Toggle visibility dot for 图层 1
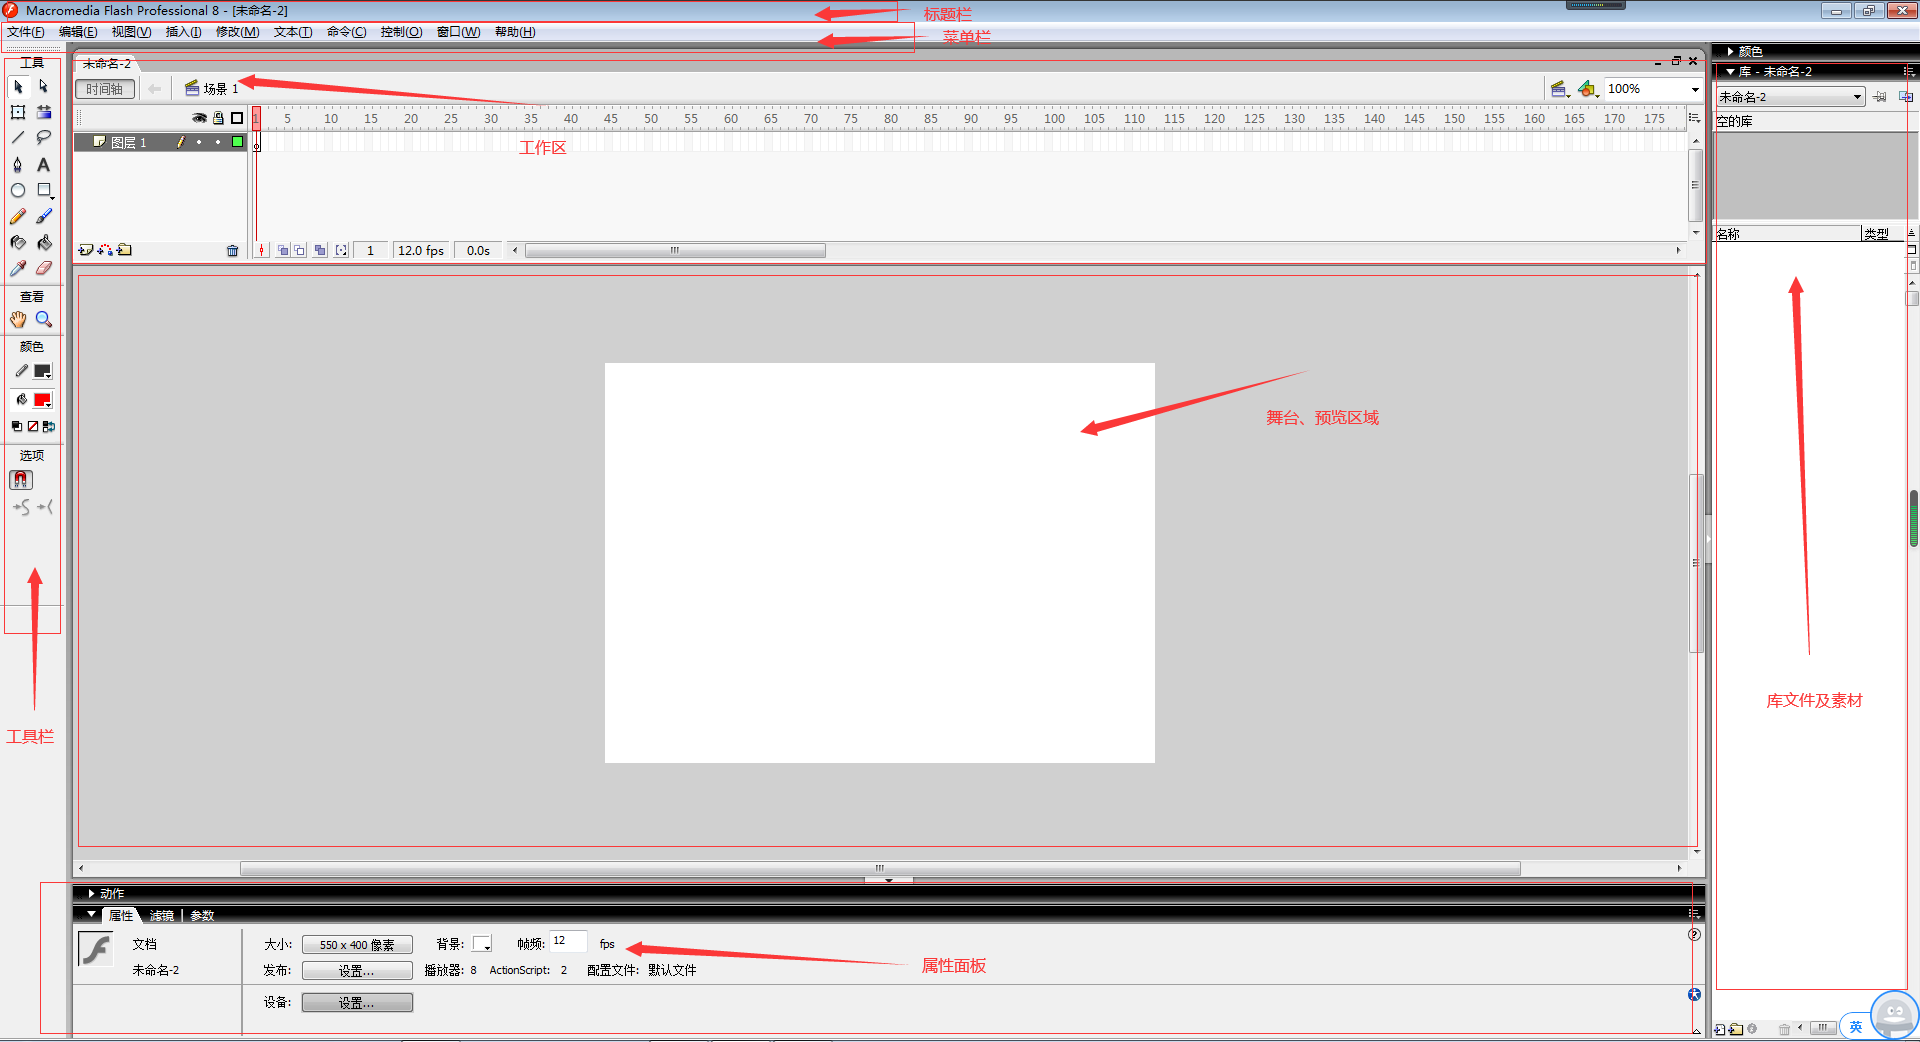 199,142
